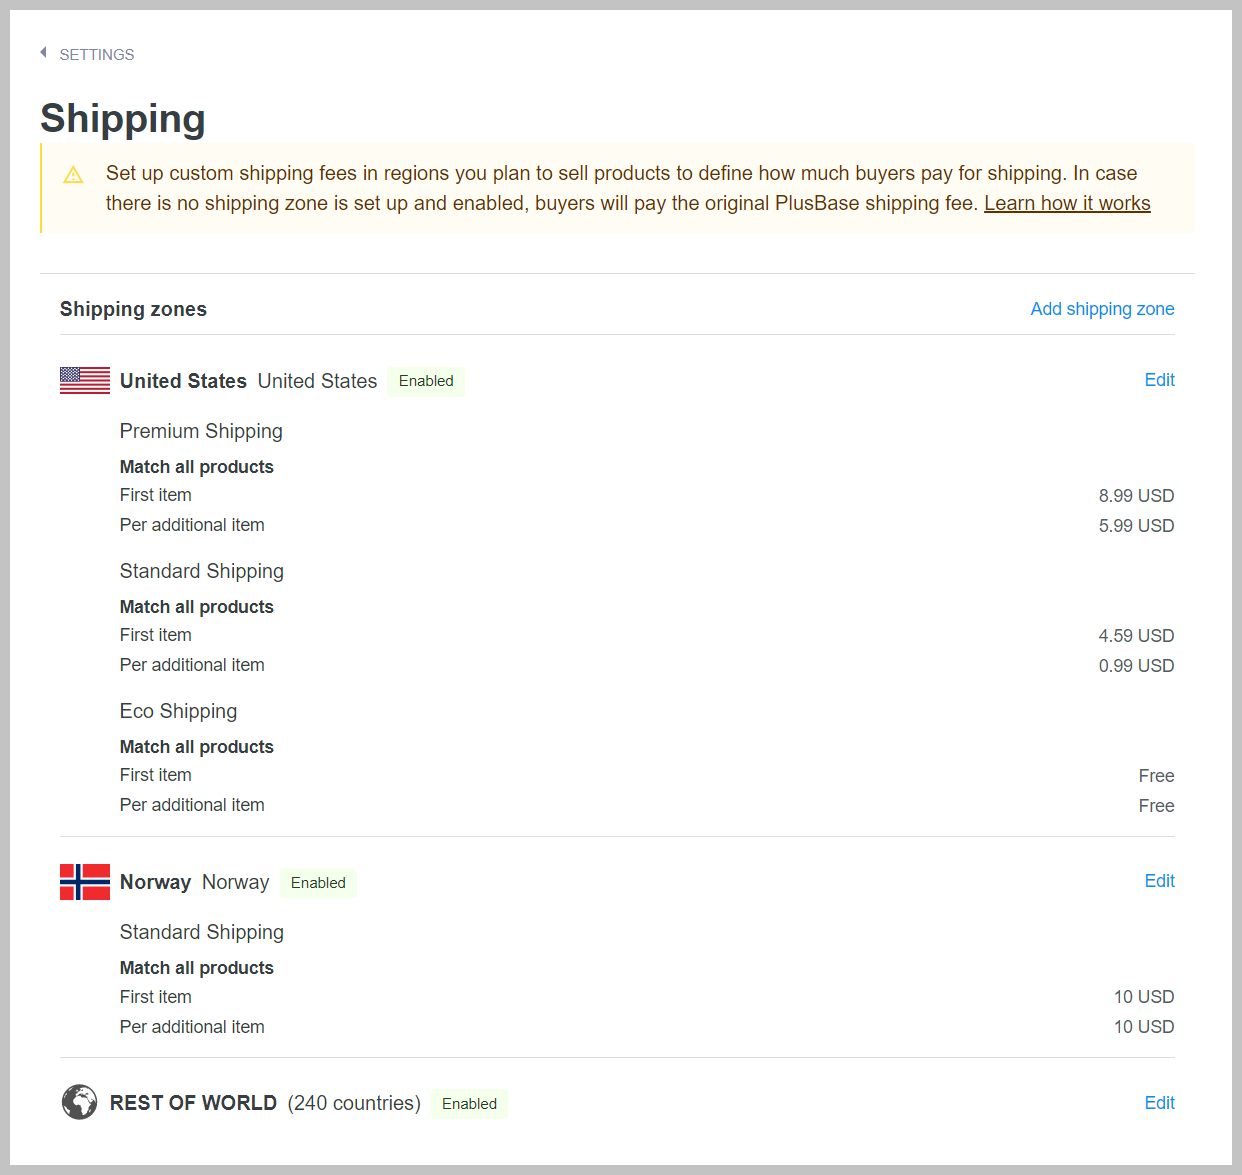Screen dimensions: 1242x1175
Task: Edit the Norway shipping zone
Action: pyautogui.click(x=1159, y=881)
